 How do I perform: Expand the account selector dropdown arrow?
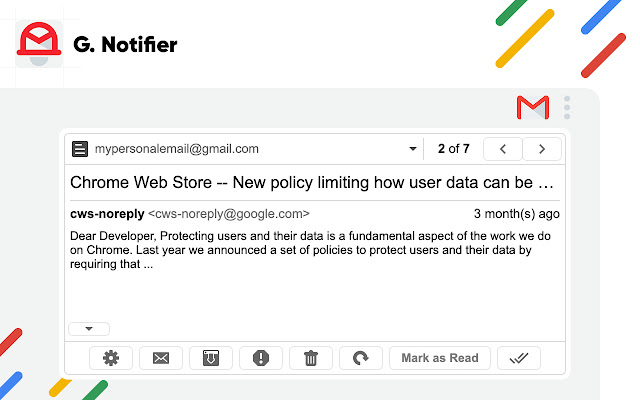412,150
